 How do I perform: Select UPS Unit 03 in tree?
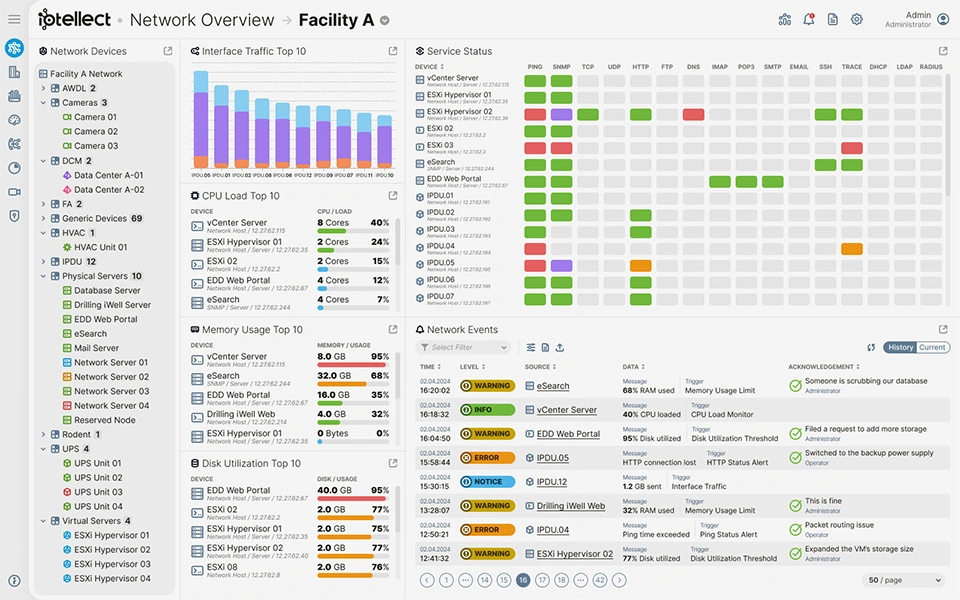[92, 492]
